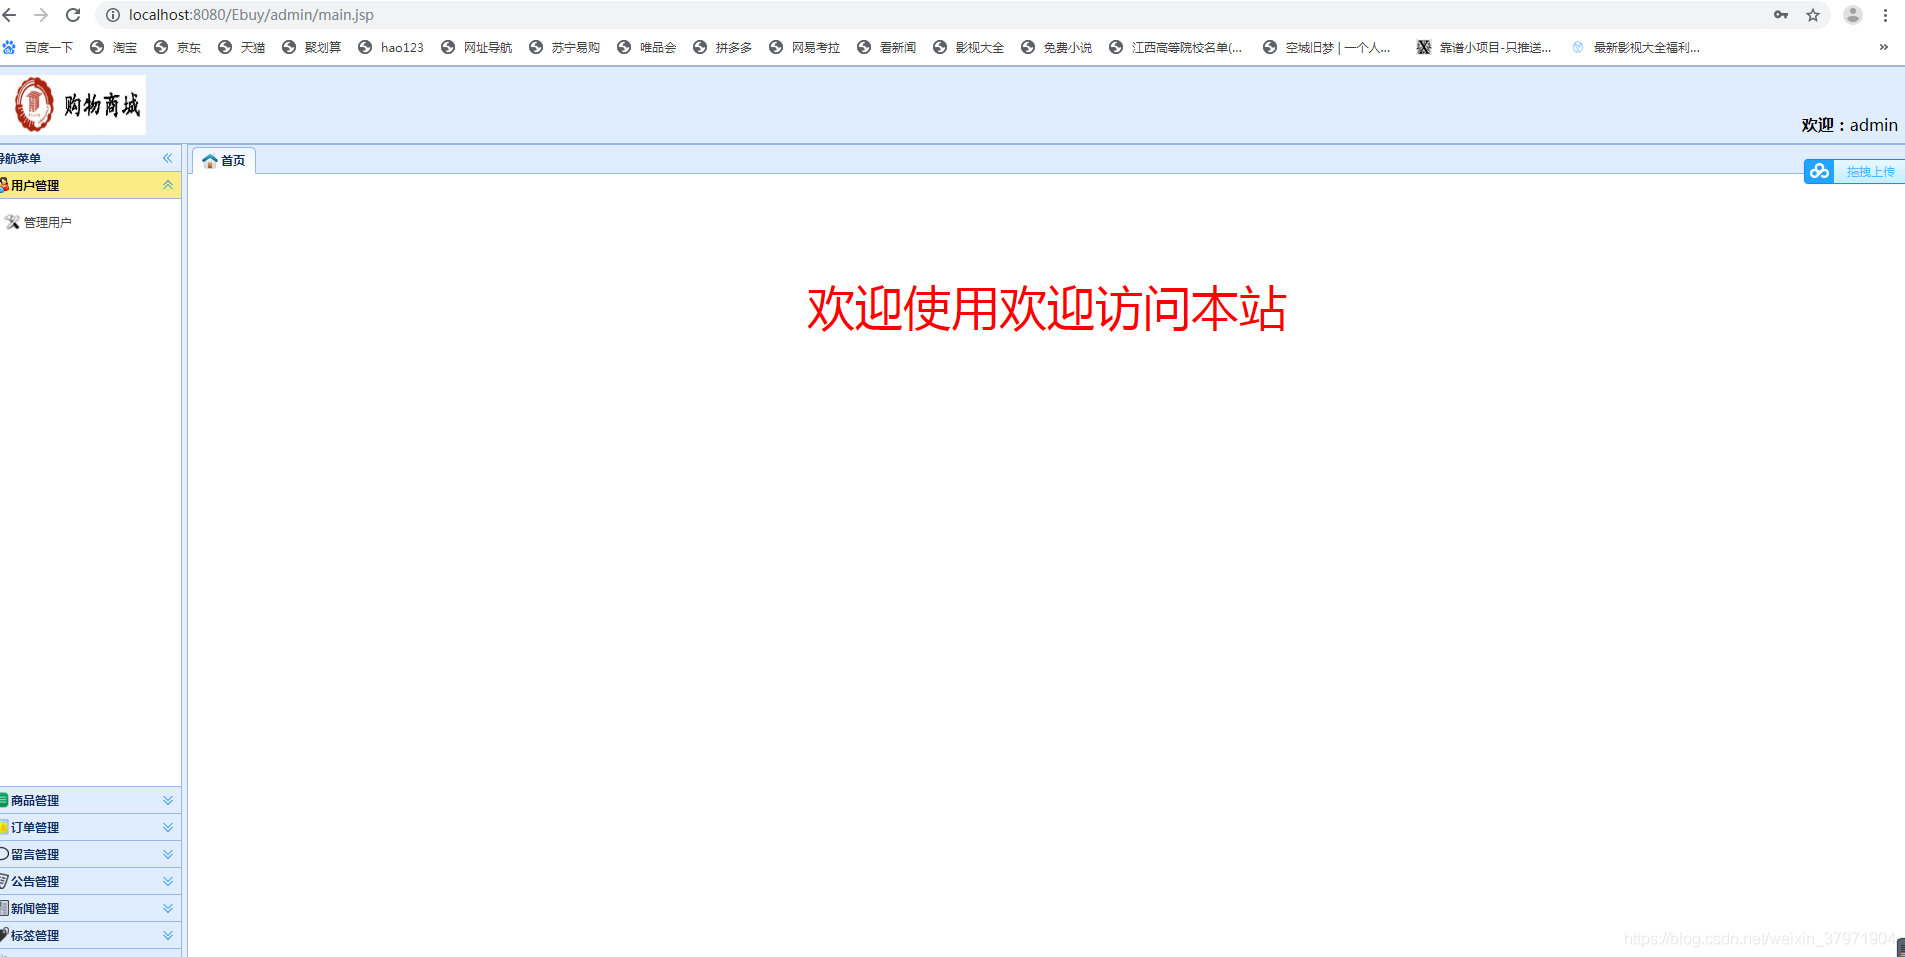Click the 管理用户 tools icon

tap(12, 222)
